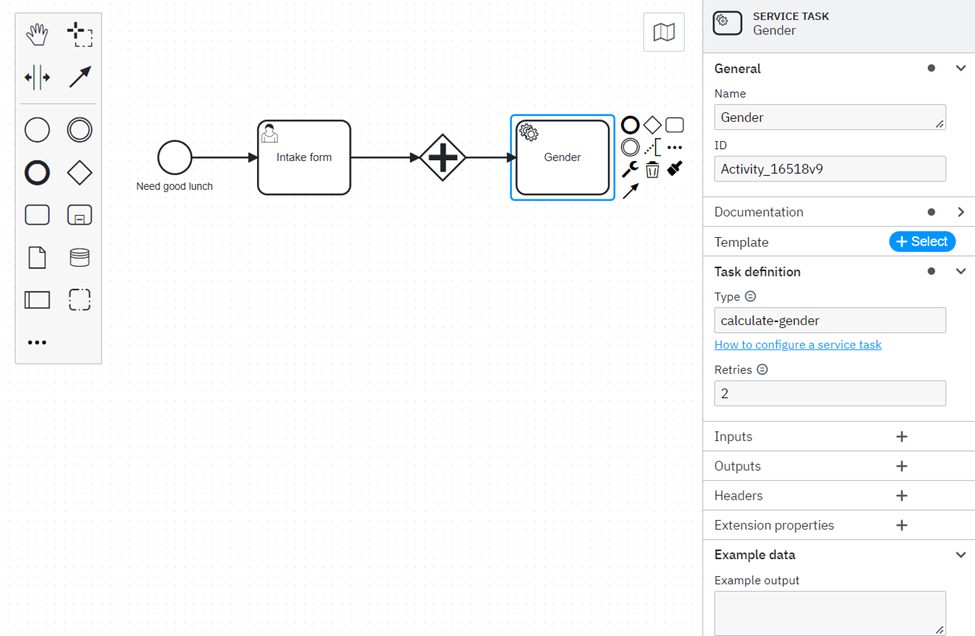
Task: Add a new Outputs entry
Action: tap(902, 466)
